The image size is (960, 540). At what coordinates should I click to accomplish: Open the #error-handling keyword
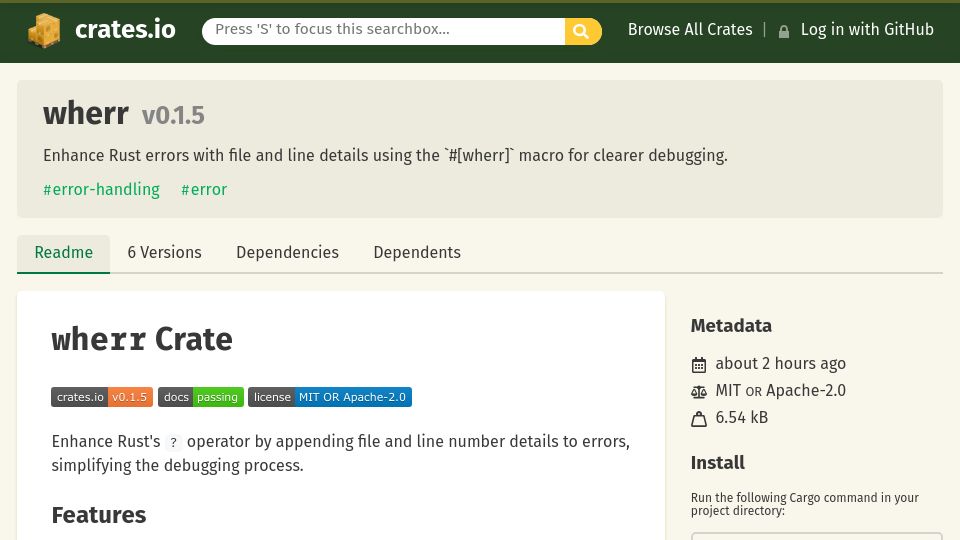101,190
